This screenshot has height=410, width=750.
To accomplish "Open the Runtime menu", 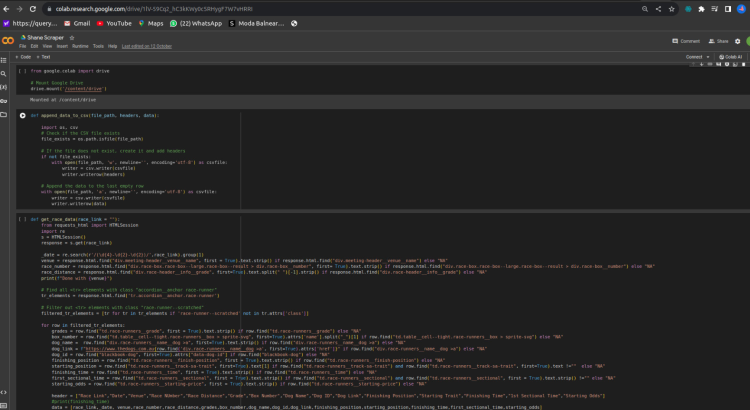I will pos(82,46).
